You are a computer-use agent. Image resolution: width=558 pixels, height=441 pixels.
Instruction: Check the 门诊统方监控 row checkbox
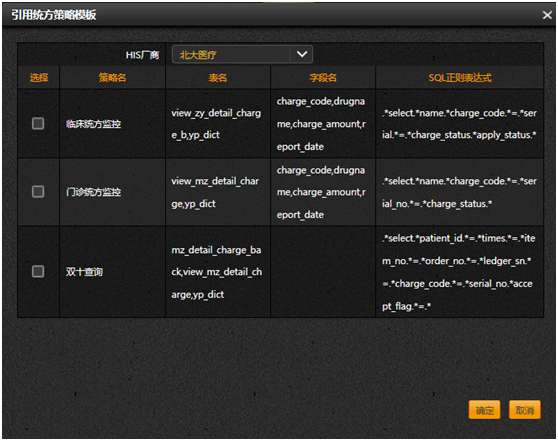38,191
